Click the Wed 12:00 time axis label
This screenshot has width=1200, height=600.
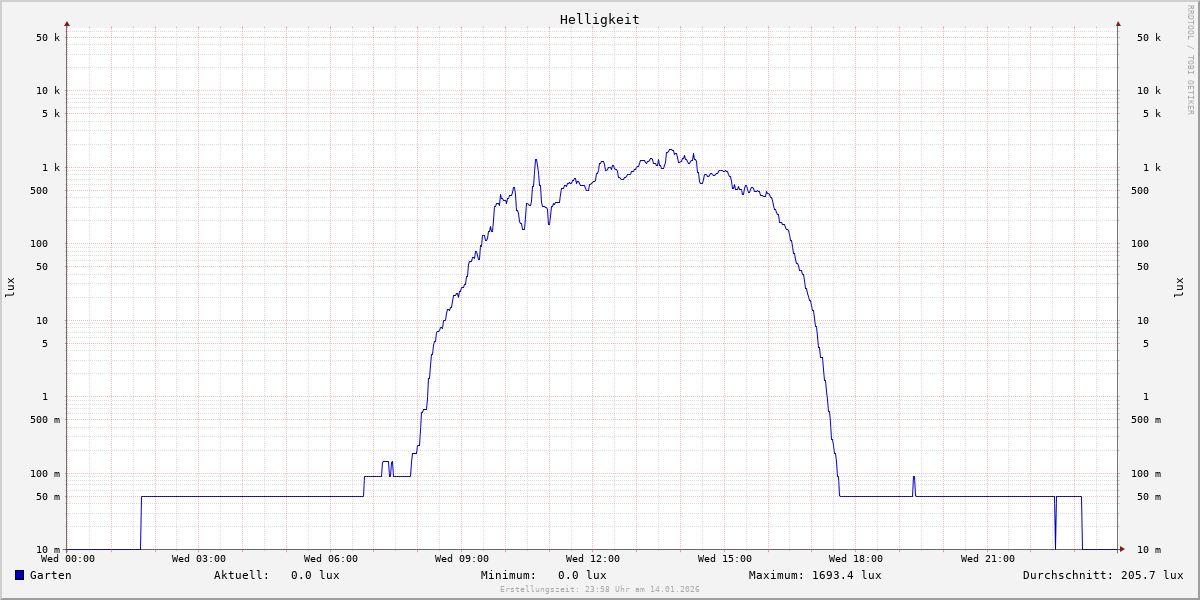click(x=593, y=559)
